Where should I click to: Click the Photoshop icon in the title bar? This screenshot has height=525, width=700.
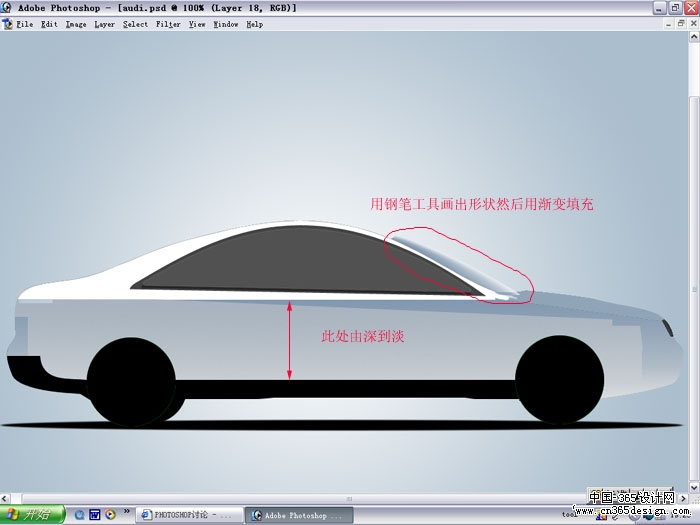click(6, 8)
